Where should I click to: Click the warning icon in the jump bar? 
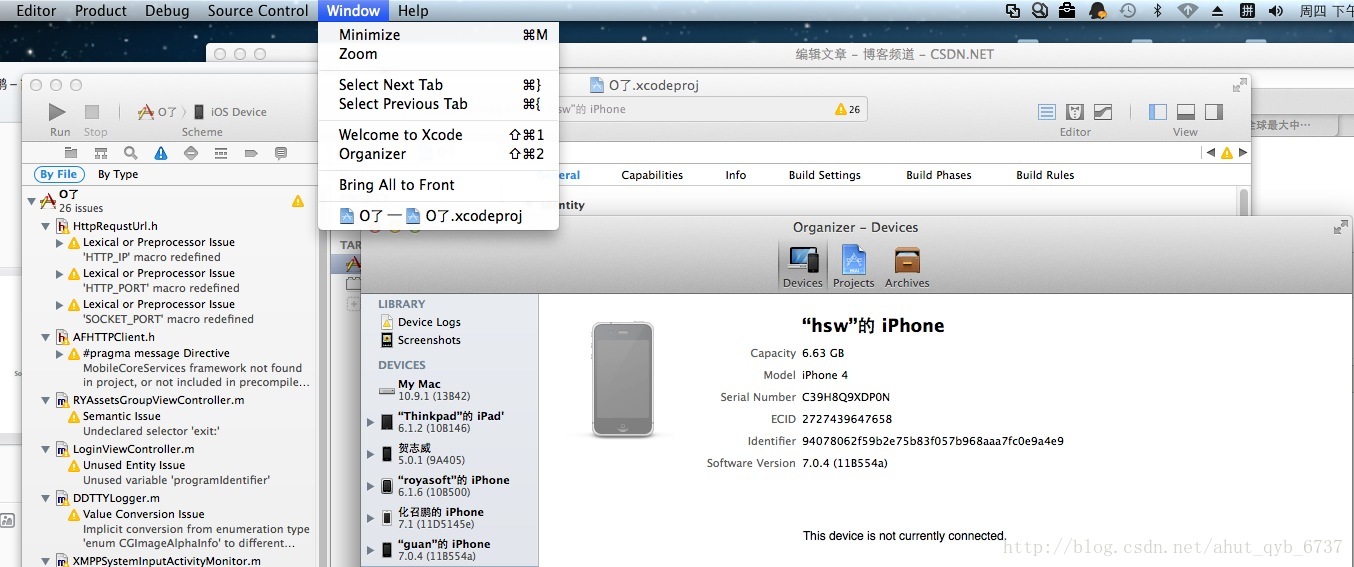click(1227, 153)
